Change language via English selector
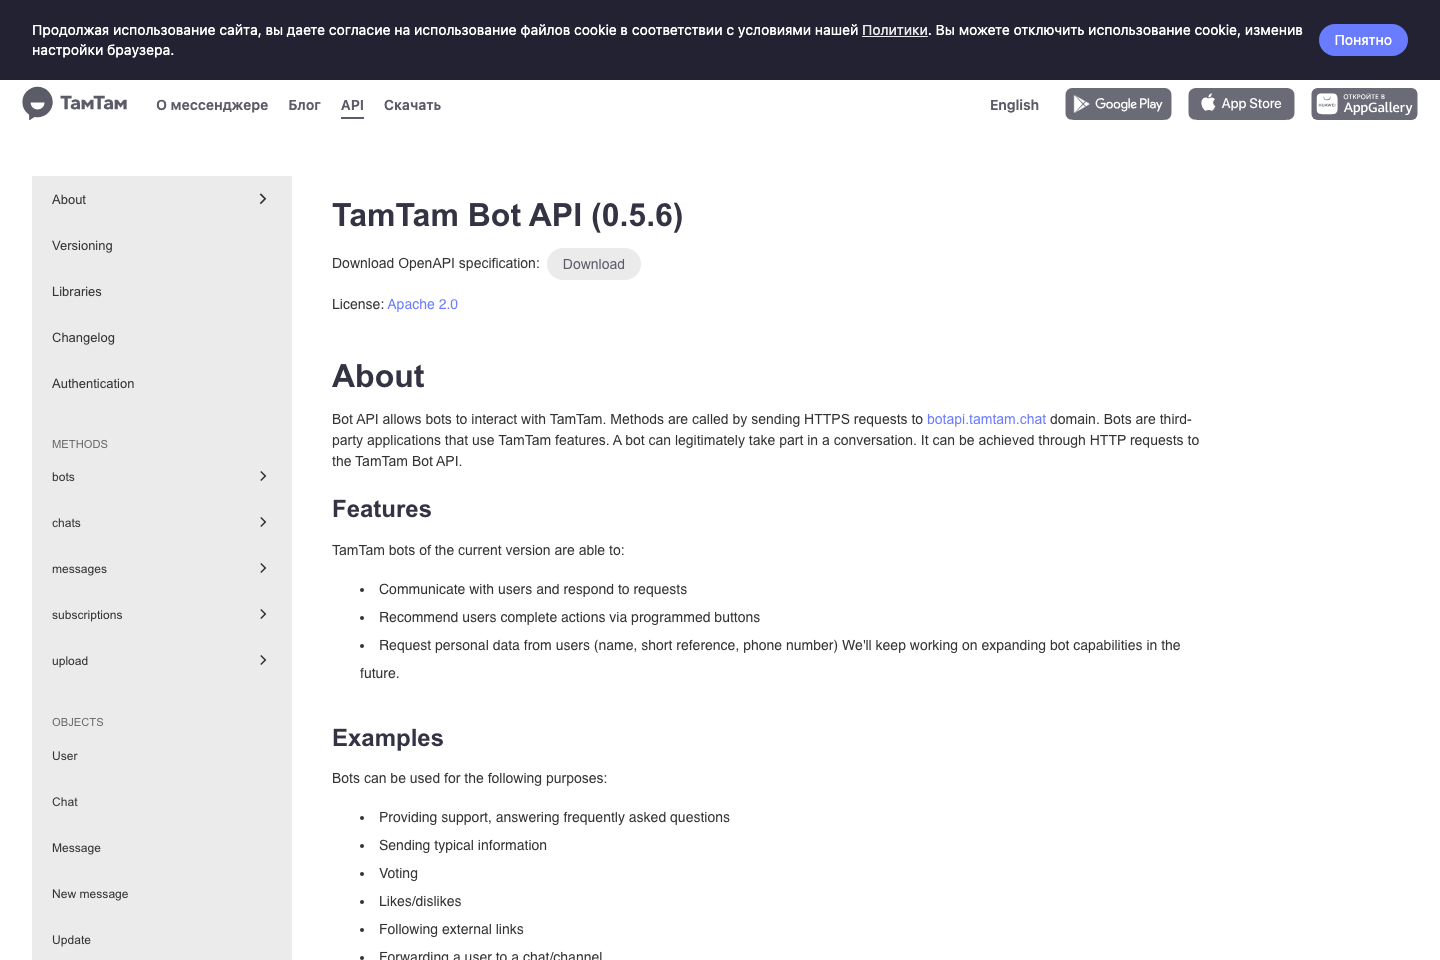1440x960 pixels. point(1014,105)
